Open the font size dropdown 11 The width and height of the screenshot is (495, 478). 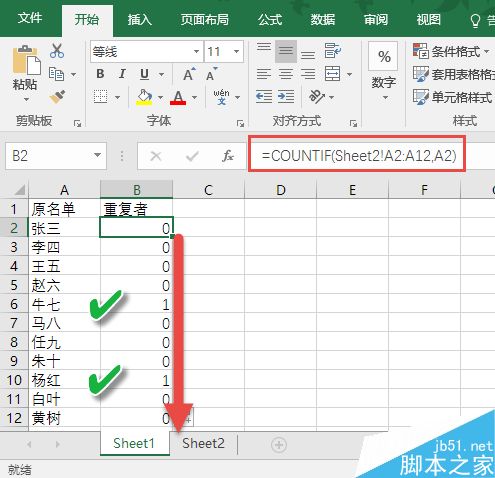[x=236, y=51]
